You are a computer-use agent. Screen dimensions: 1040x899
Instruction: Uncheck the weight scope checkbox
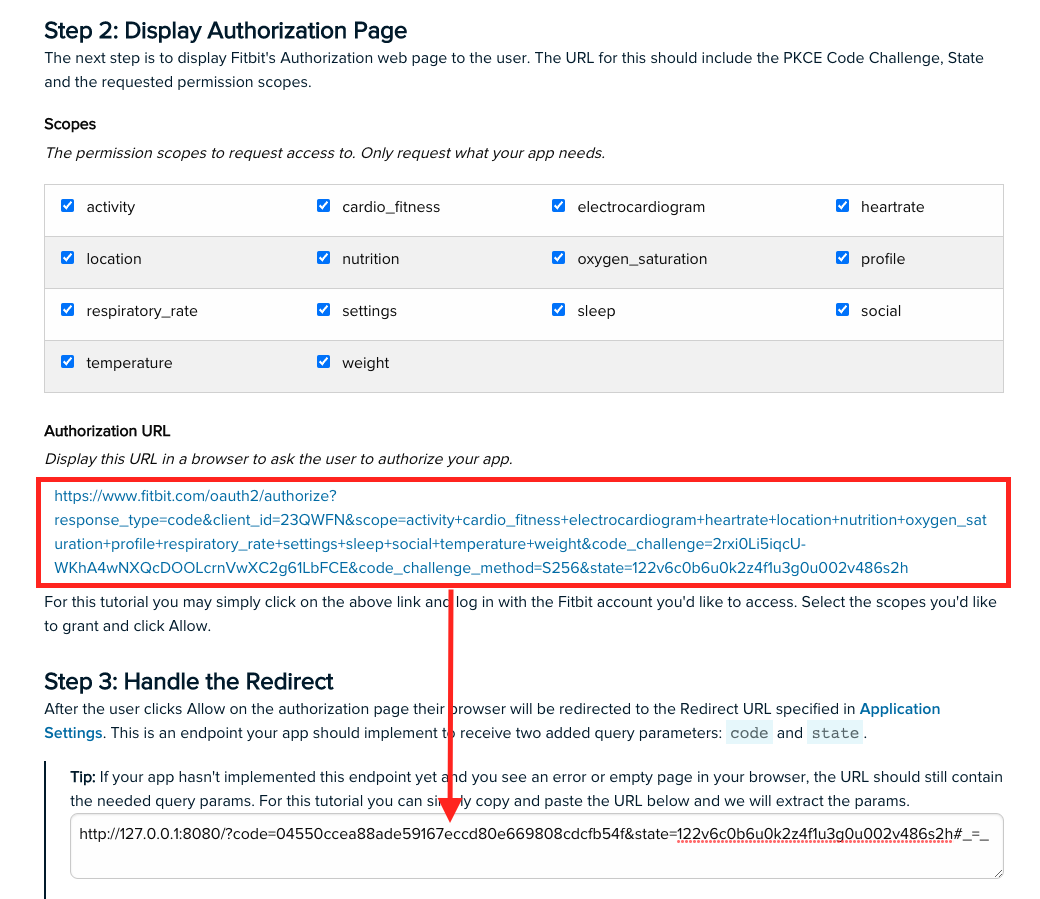point(323,362)
